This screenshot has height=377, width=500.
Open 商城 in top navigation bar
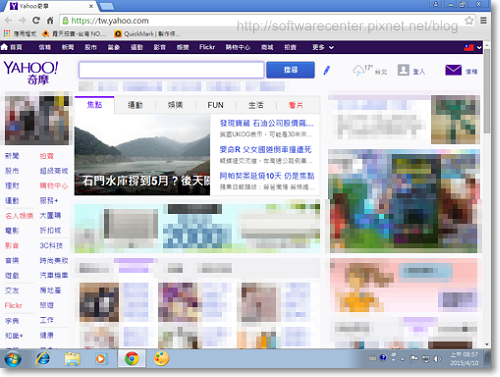(x=267, y=47)
